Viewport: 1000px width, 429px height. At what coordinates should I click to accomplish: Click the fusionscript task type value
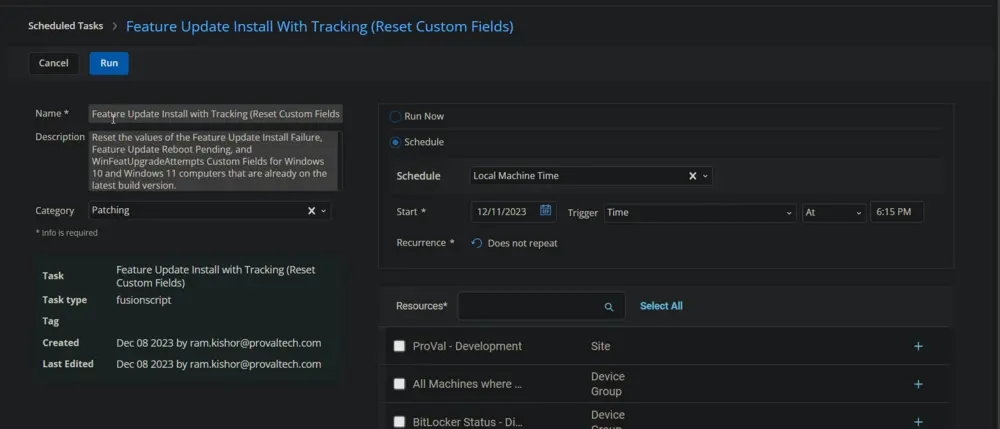(x=143, y=300)
